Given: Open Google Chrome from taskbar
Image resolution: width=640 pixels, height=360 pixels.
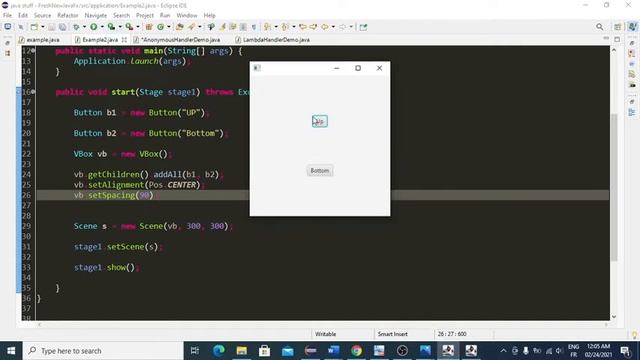Looking at the screenshot, I should click(356, 351).
